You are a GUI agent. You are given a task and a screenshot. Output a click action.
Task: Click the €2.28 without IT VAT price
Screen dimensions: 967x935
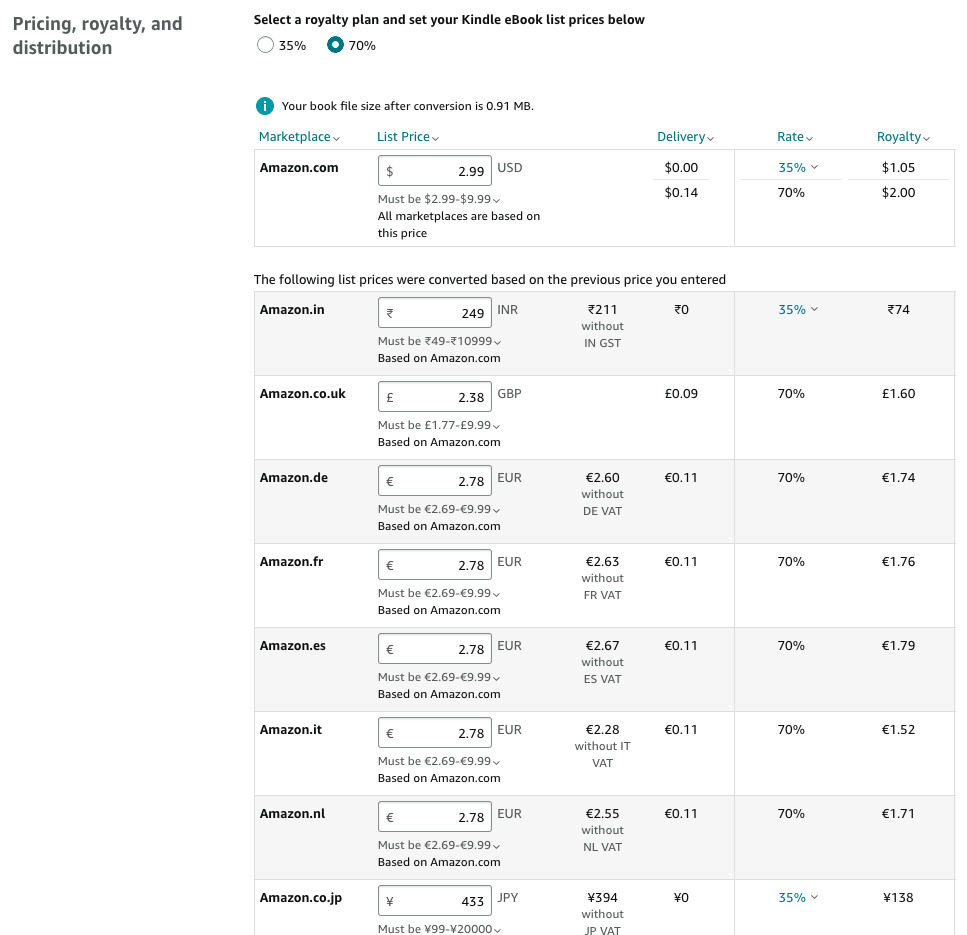click(603, 746)
